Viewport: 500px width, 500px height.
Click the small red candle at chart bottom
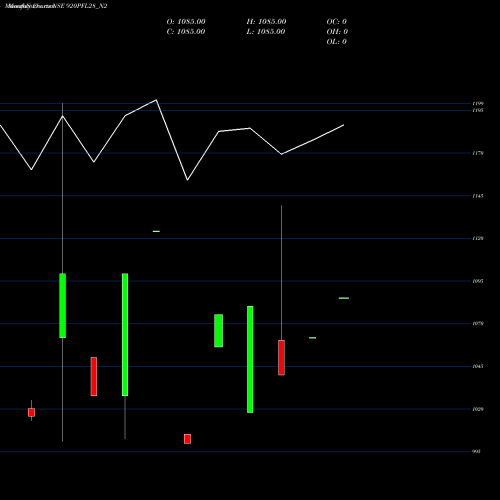[187, 439]
